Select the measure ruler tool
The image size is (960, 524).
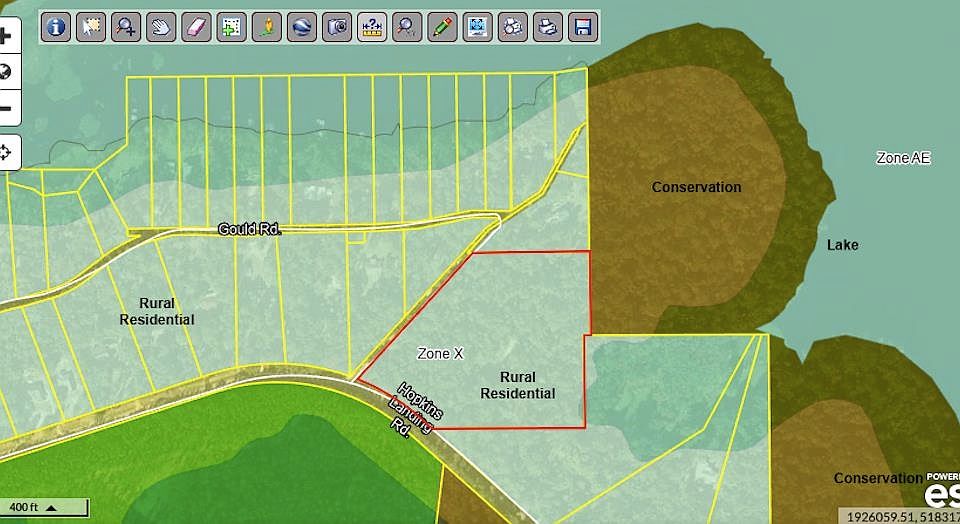point(372,27)
